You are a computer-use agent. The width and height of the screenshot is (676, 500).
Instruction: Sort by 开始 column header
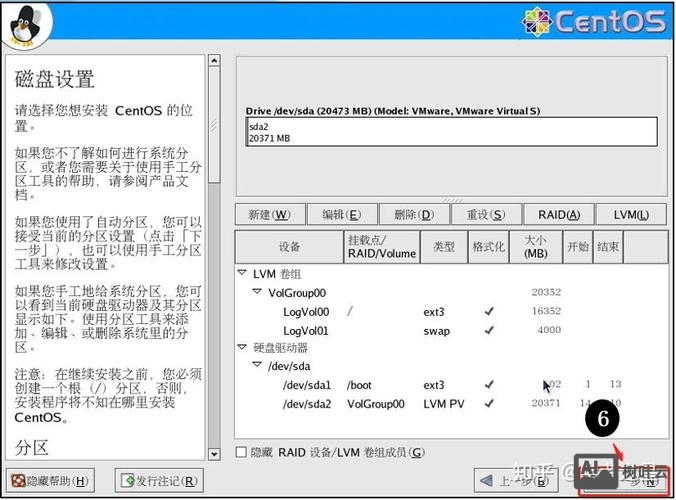coord(578,247)
